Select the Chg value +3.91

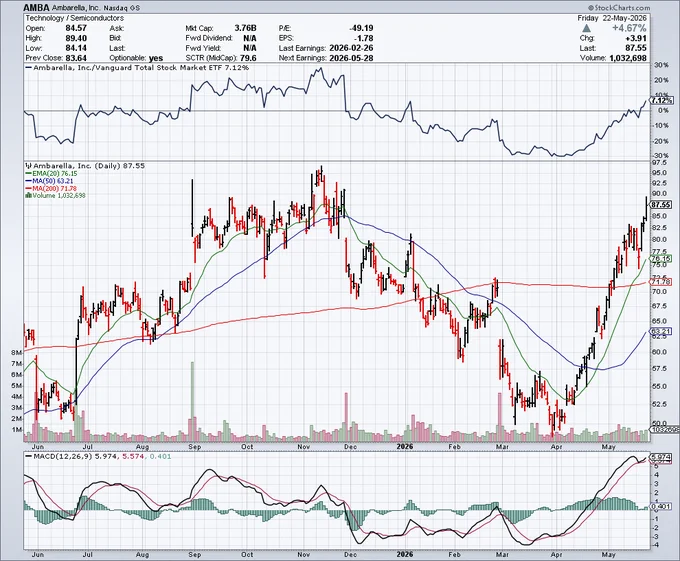pyautogui.click(x=636, y=38)
